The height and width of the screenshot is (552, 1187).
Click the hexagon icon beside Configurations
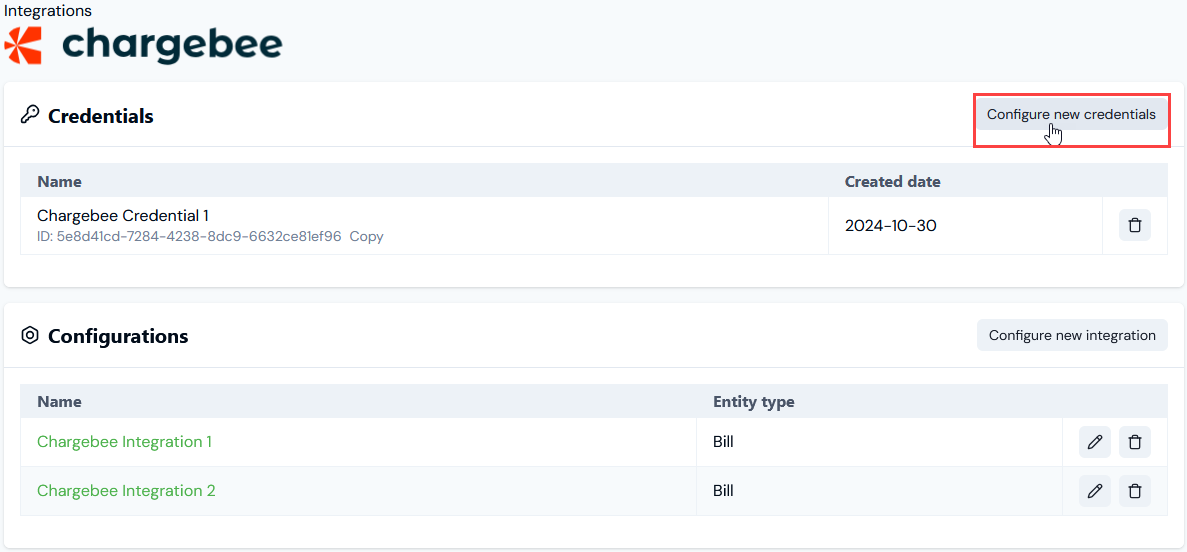[30, 335]
